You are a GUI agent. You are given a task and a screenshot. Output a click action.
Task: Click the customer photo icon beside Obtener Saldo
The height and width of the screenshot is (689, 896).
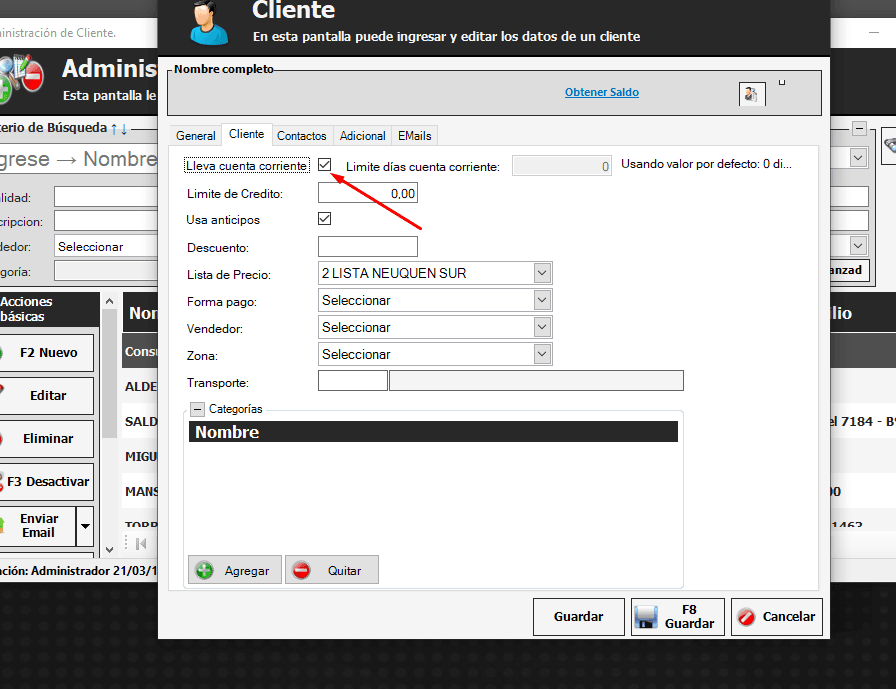[x=751, y=94]
